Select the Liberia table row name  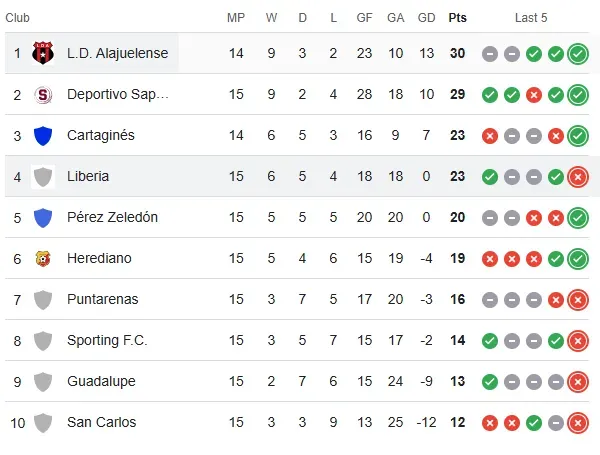click(88, 176)
